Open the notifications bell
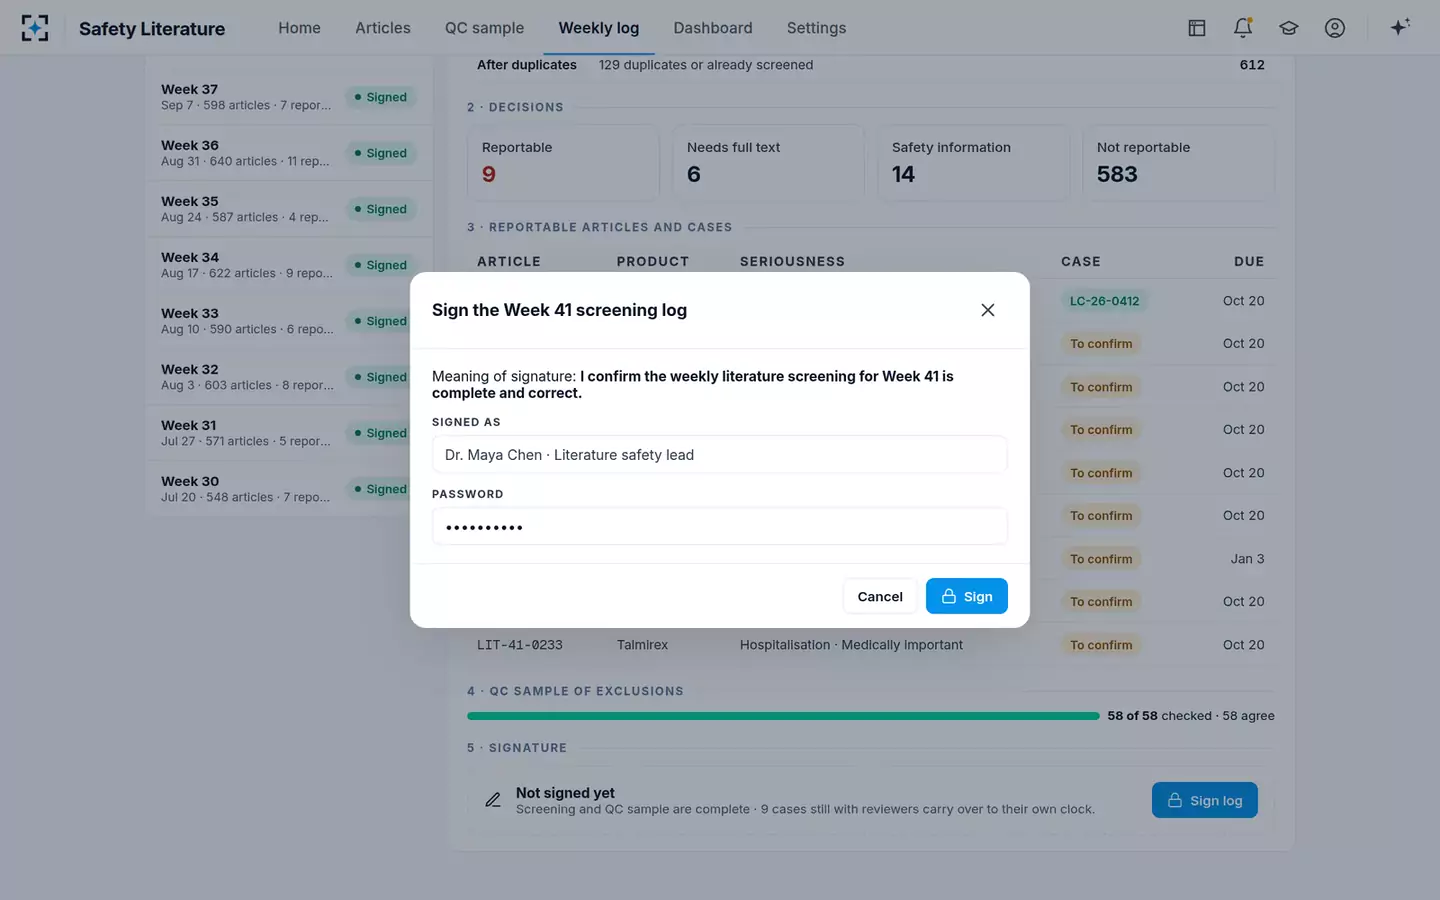Viewport: 1440px width, 900px height. coord(1243,28)
